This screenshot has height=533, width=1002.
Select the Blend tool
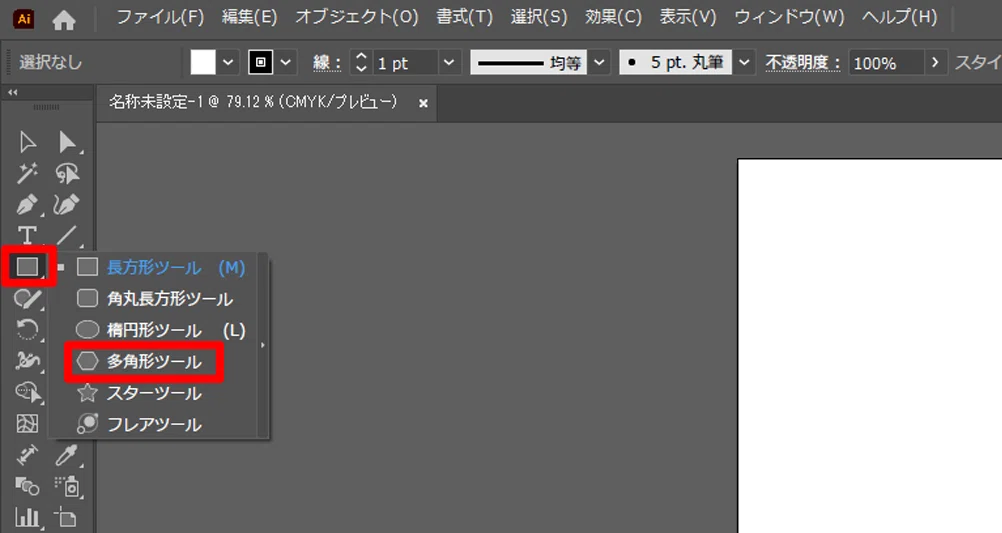27,486
